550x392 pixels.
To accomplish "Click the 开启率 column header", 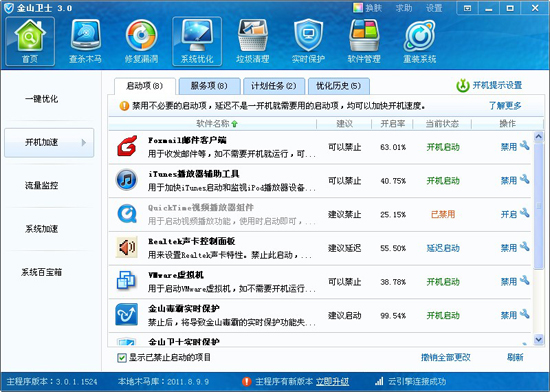I will coord(393,124).
